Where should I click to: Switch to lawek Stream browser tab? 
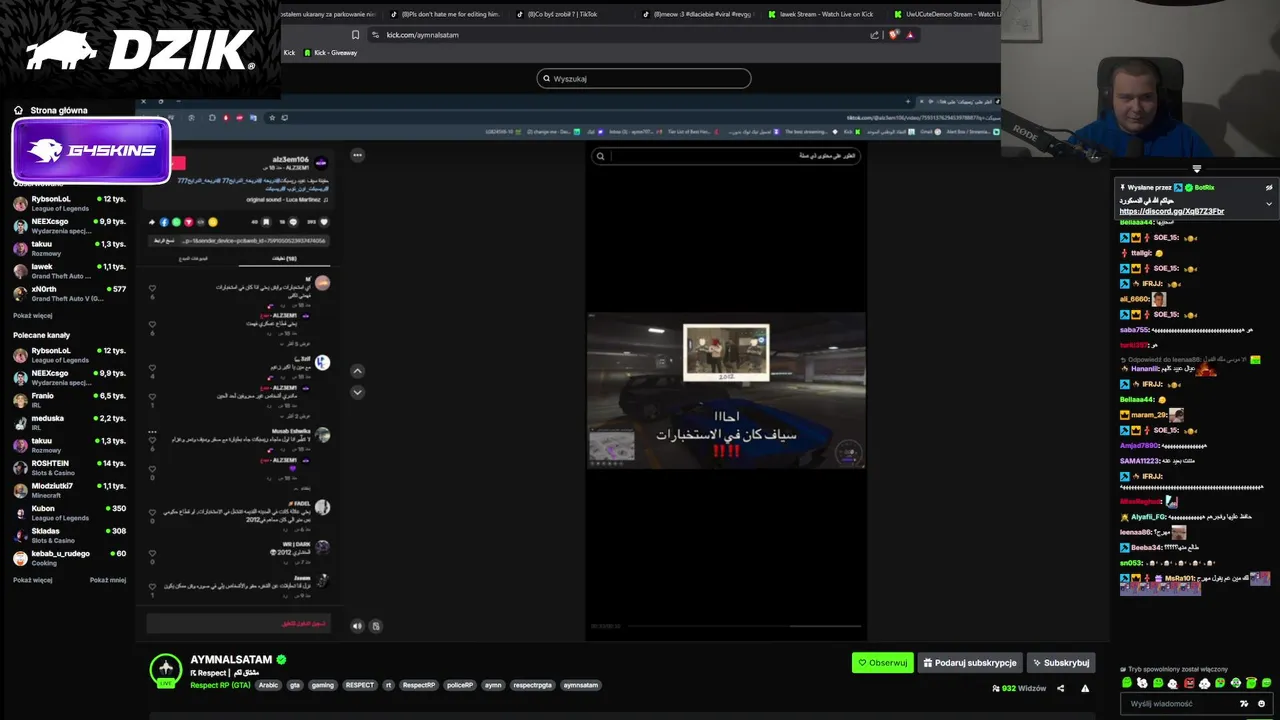click(x=826, y=14)
